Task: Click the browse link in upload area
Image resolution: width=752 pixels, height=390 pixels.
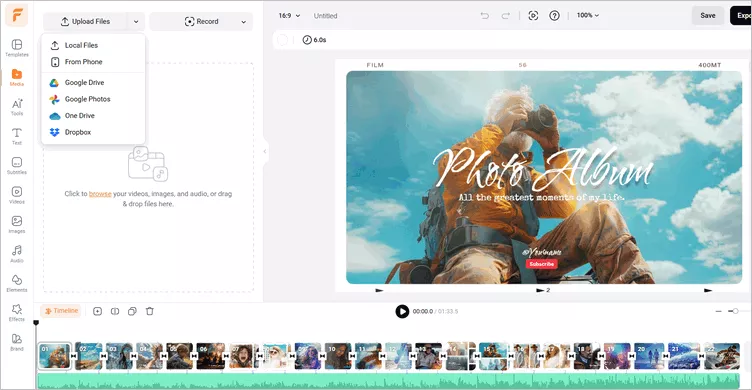Action: pos(100,194)
